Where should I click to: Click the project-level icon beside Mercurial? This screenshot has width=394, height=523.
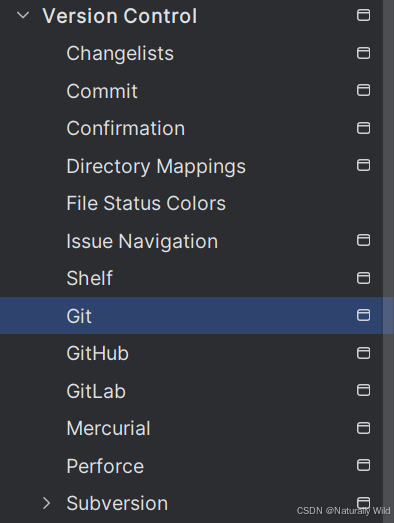(x=363, y=428)
